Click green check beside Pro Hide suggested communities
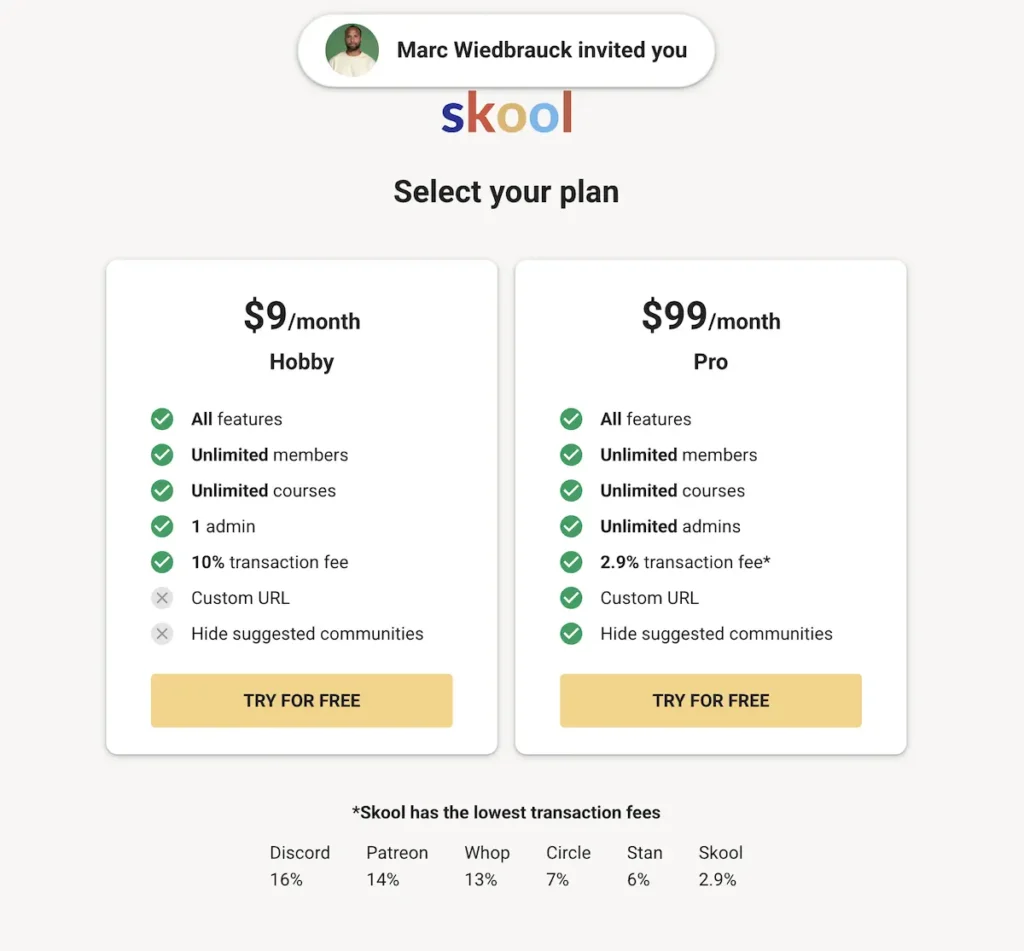This screenshot has height=951, width=1024. pos(571,634)
